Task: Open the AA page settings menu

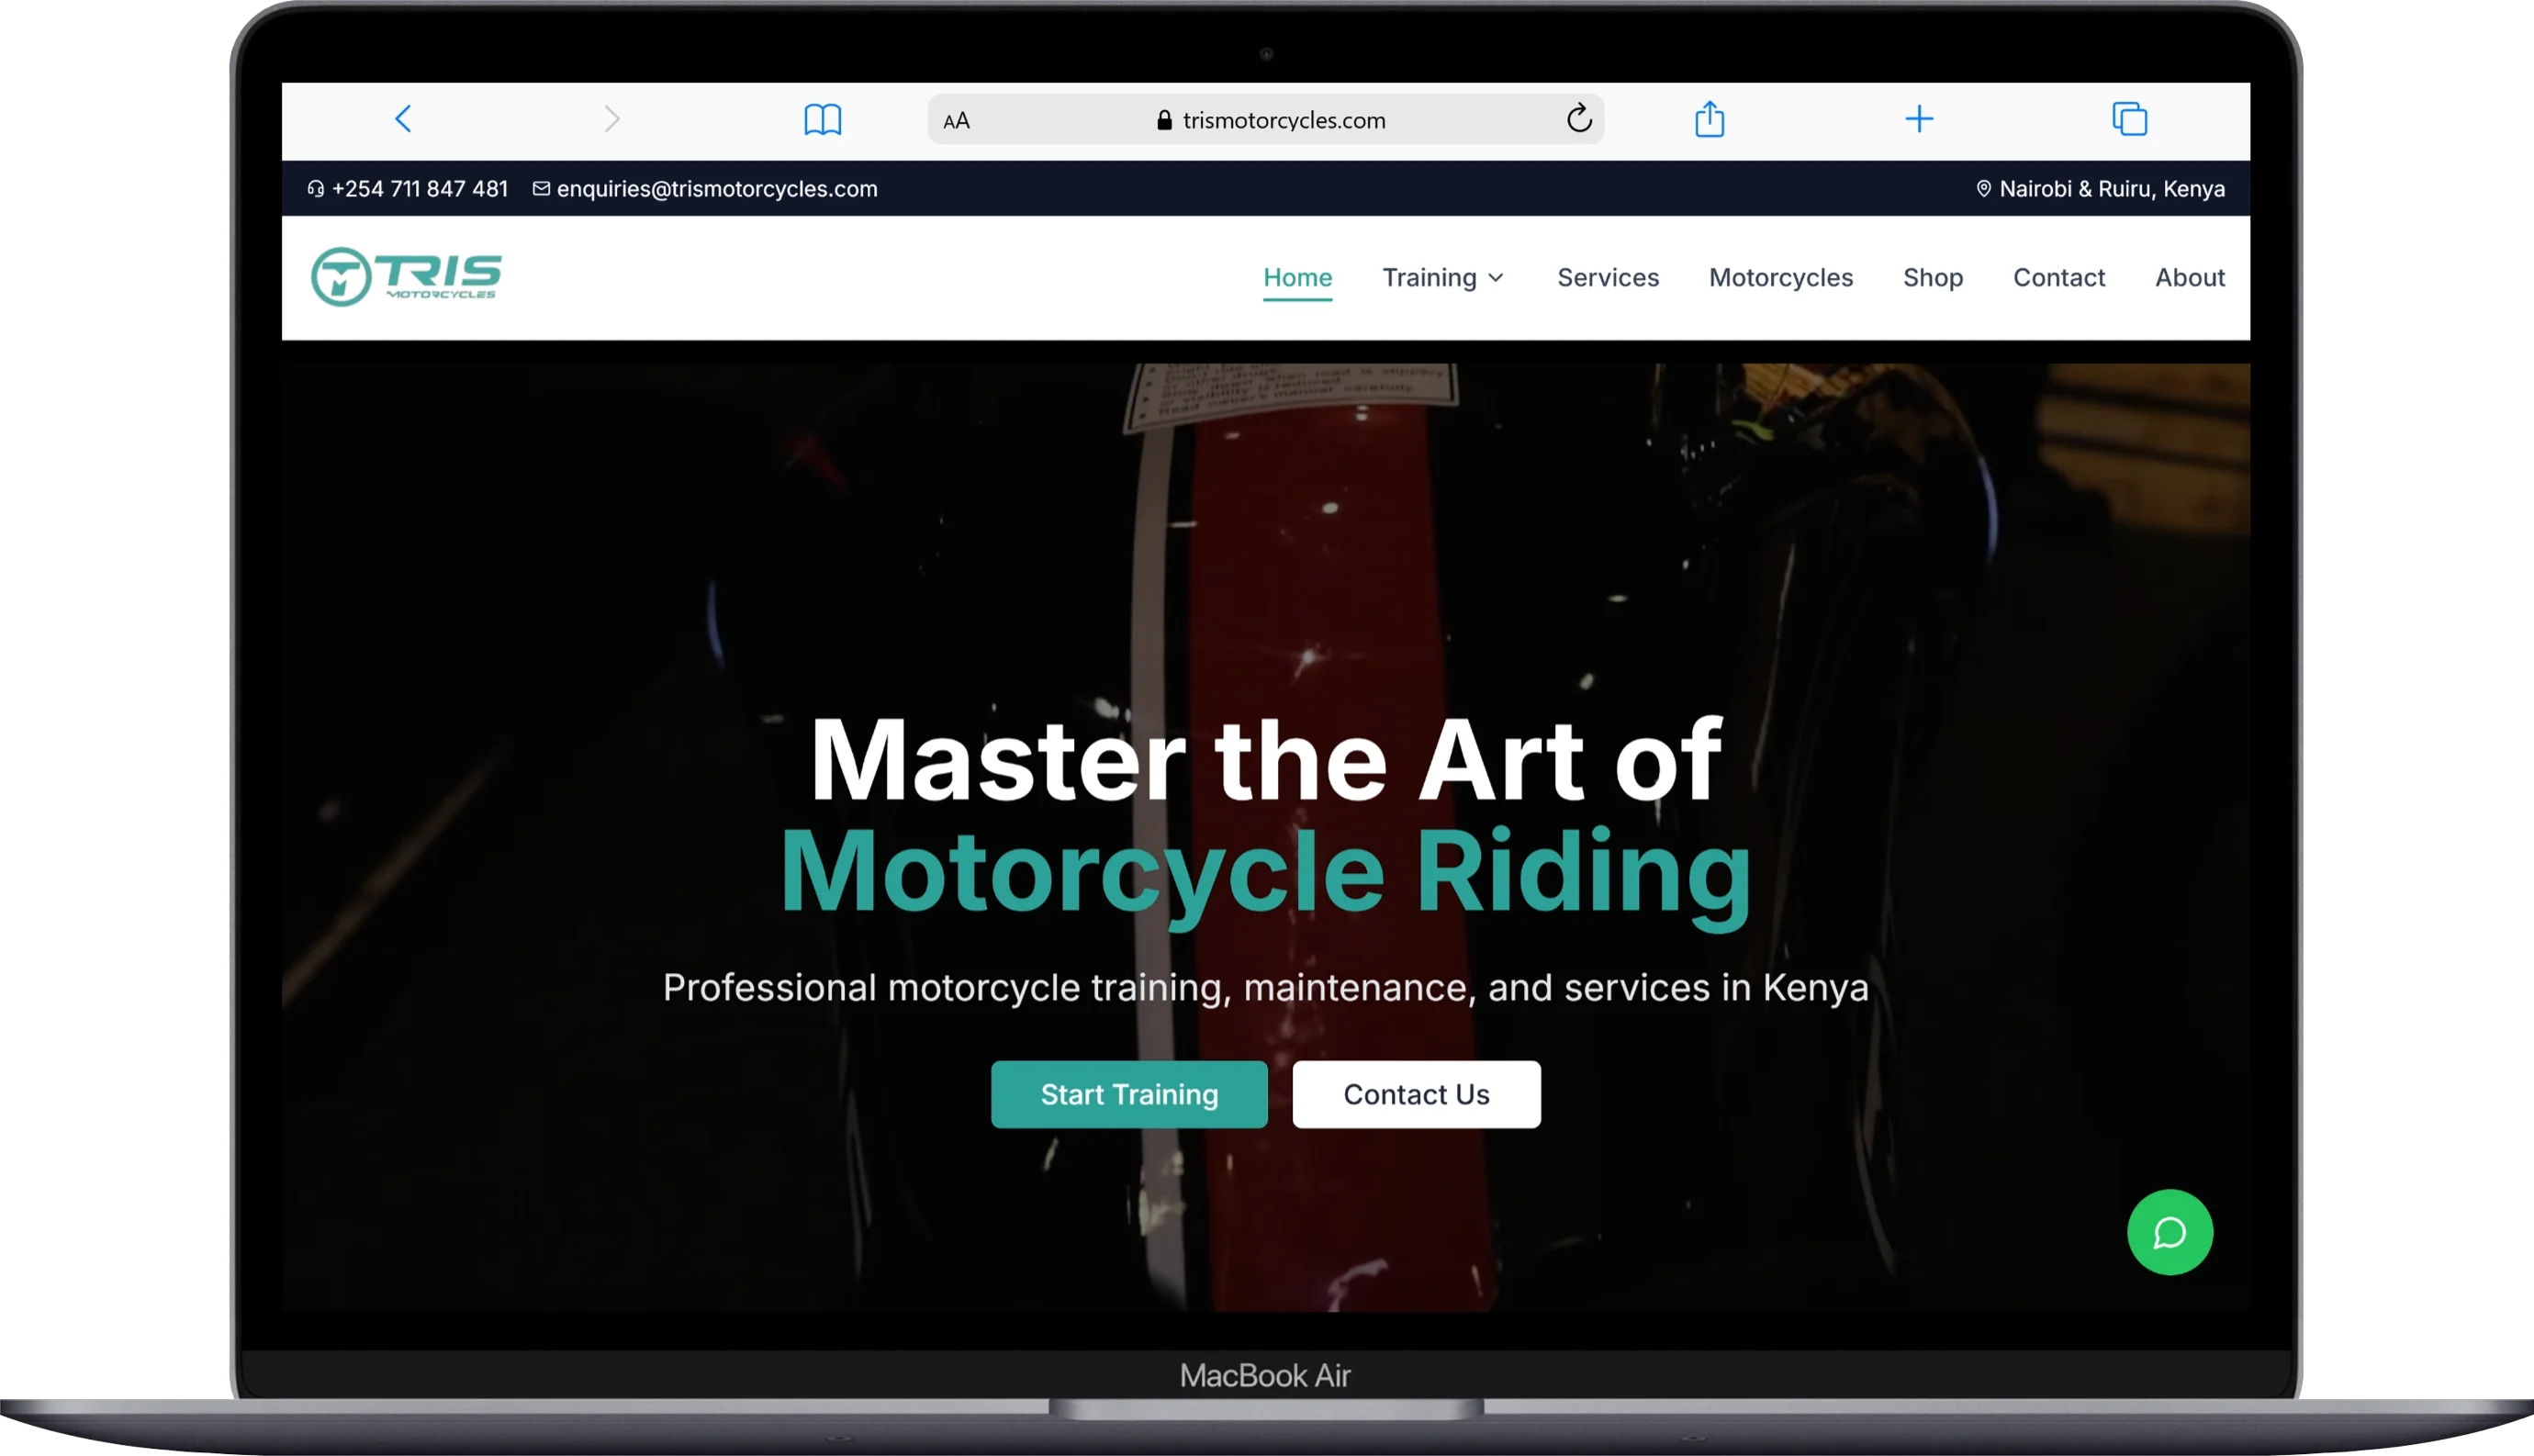Action: [x=956, y=119]
